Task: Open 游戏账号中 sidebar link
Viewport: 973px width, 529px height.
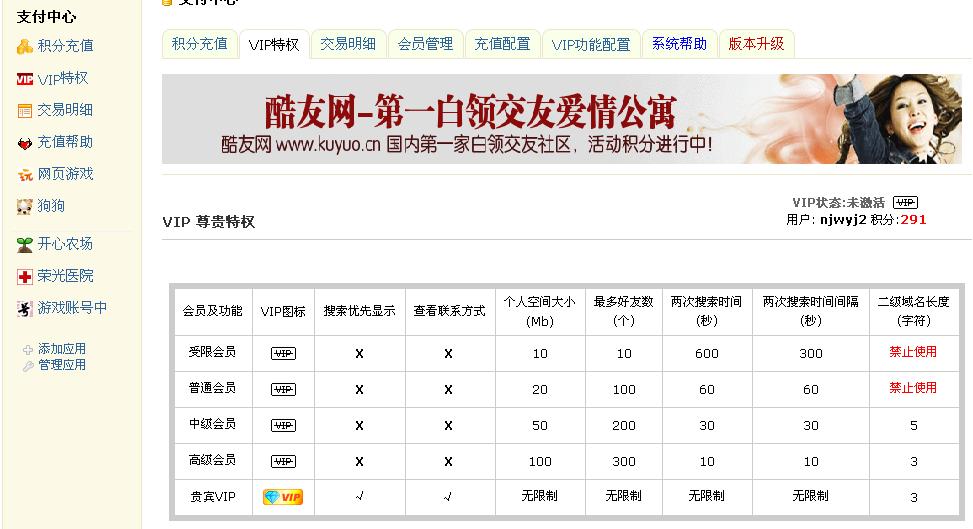Action: tap(72, 308)
